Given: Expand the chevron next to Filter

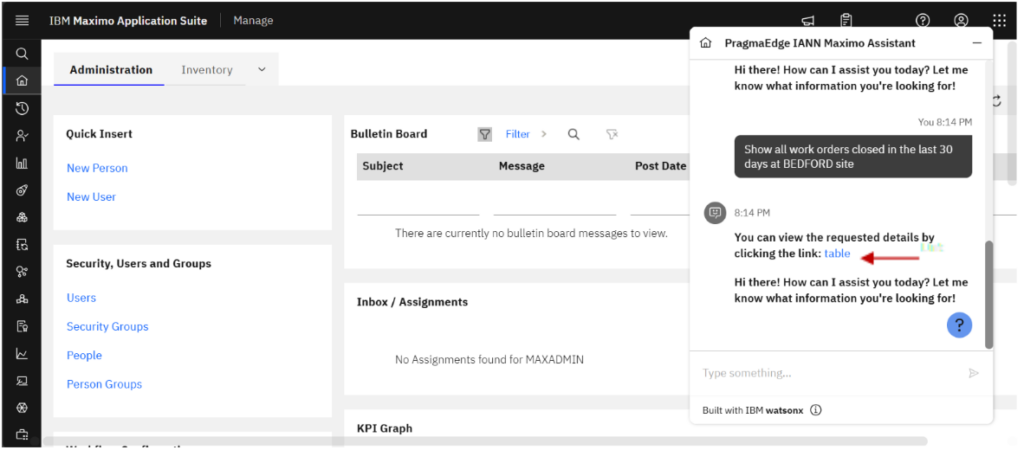Looking at the screenshot, I should (x=543, y=134).
